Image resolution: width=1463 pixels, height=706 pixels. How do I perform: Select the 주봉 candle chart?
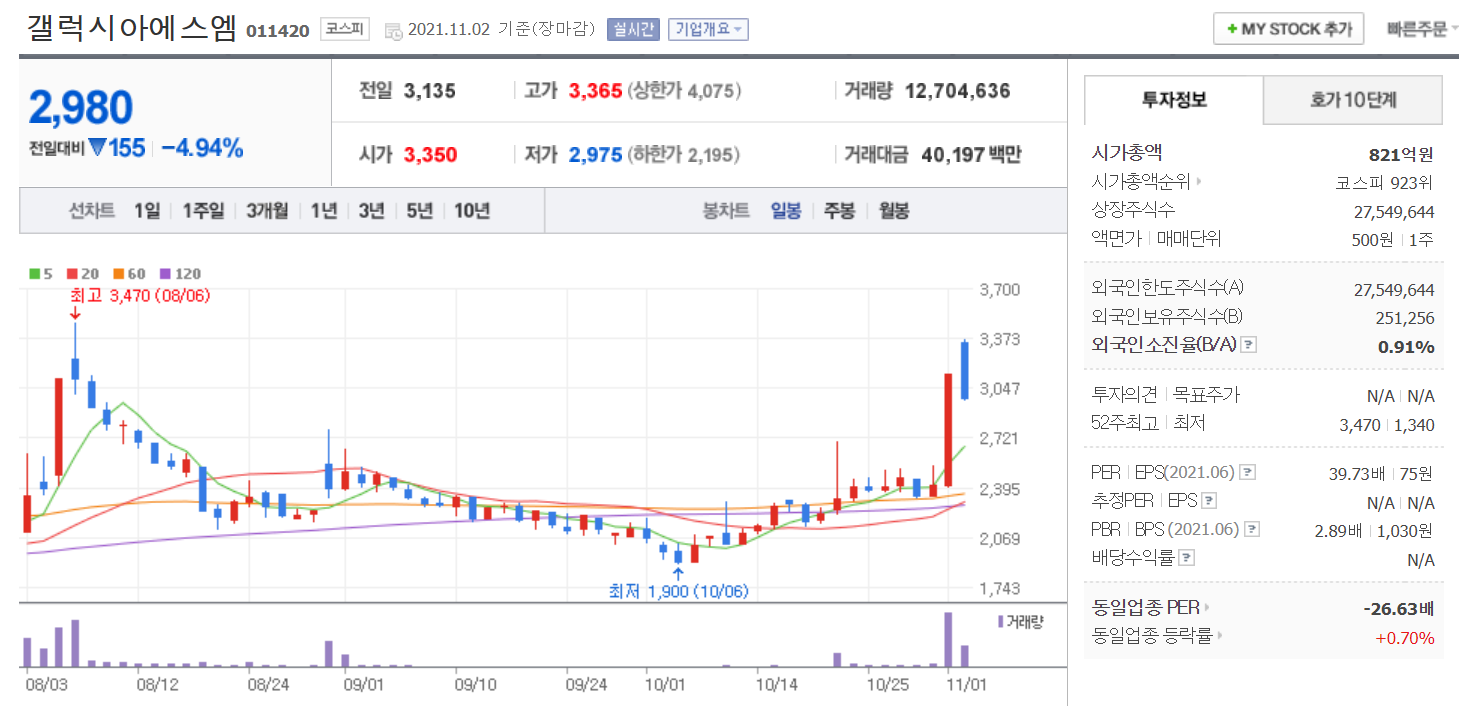tap(839, 211)
